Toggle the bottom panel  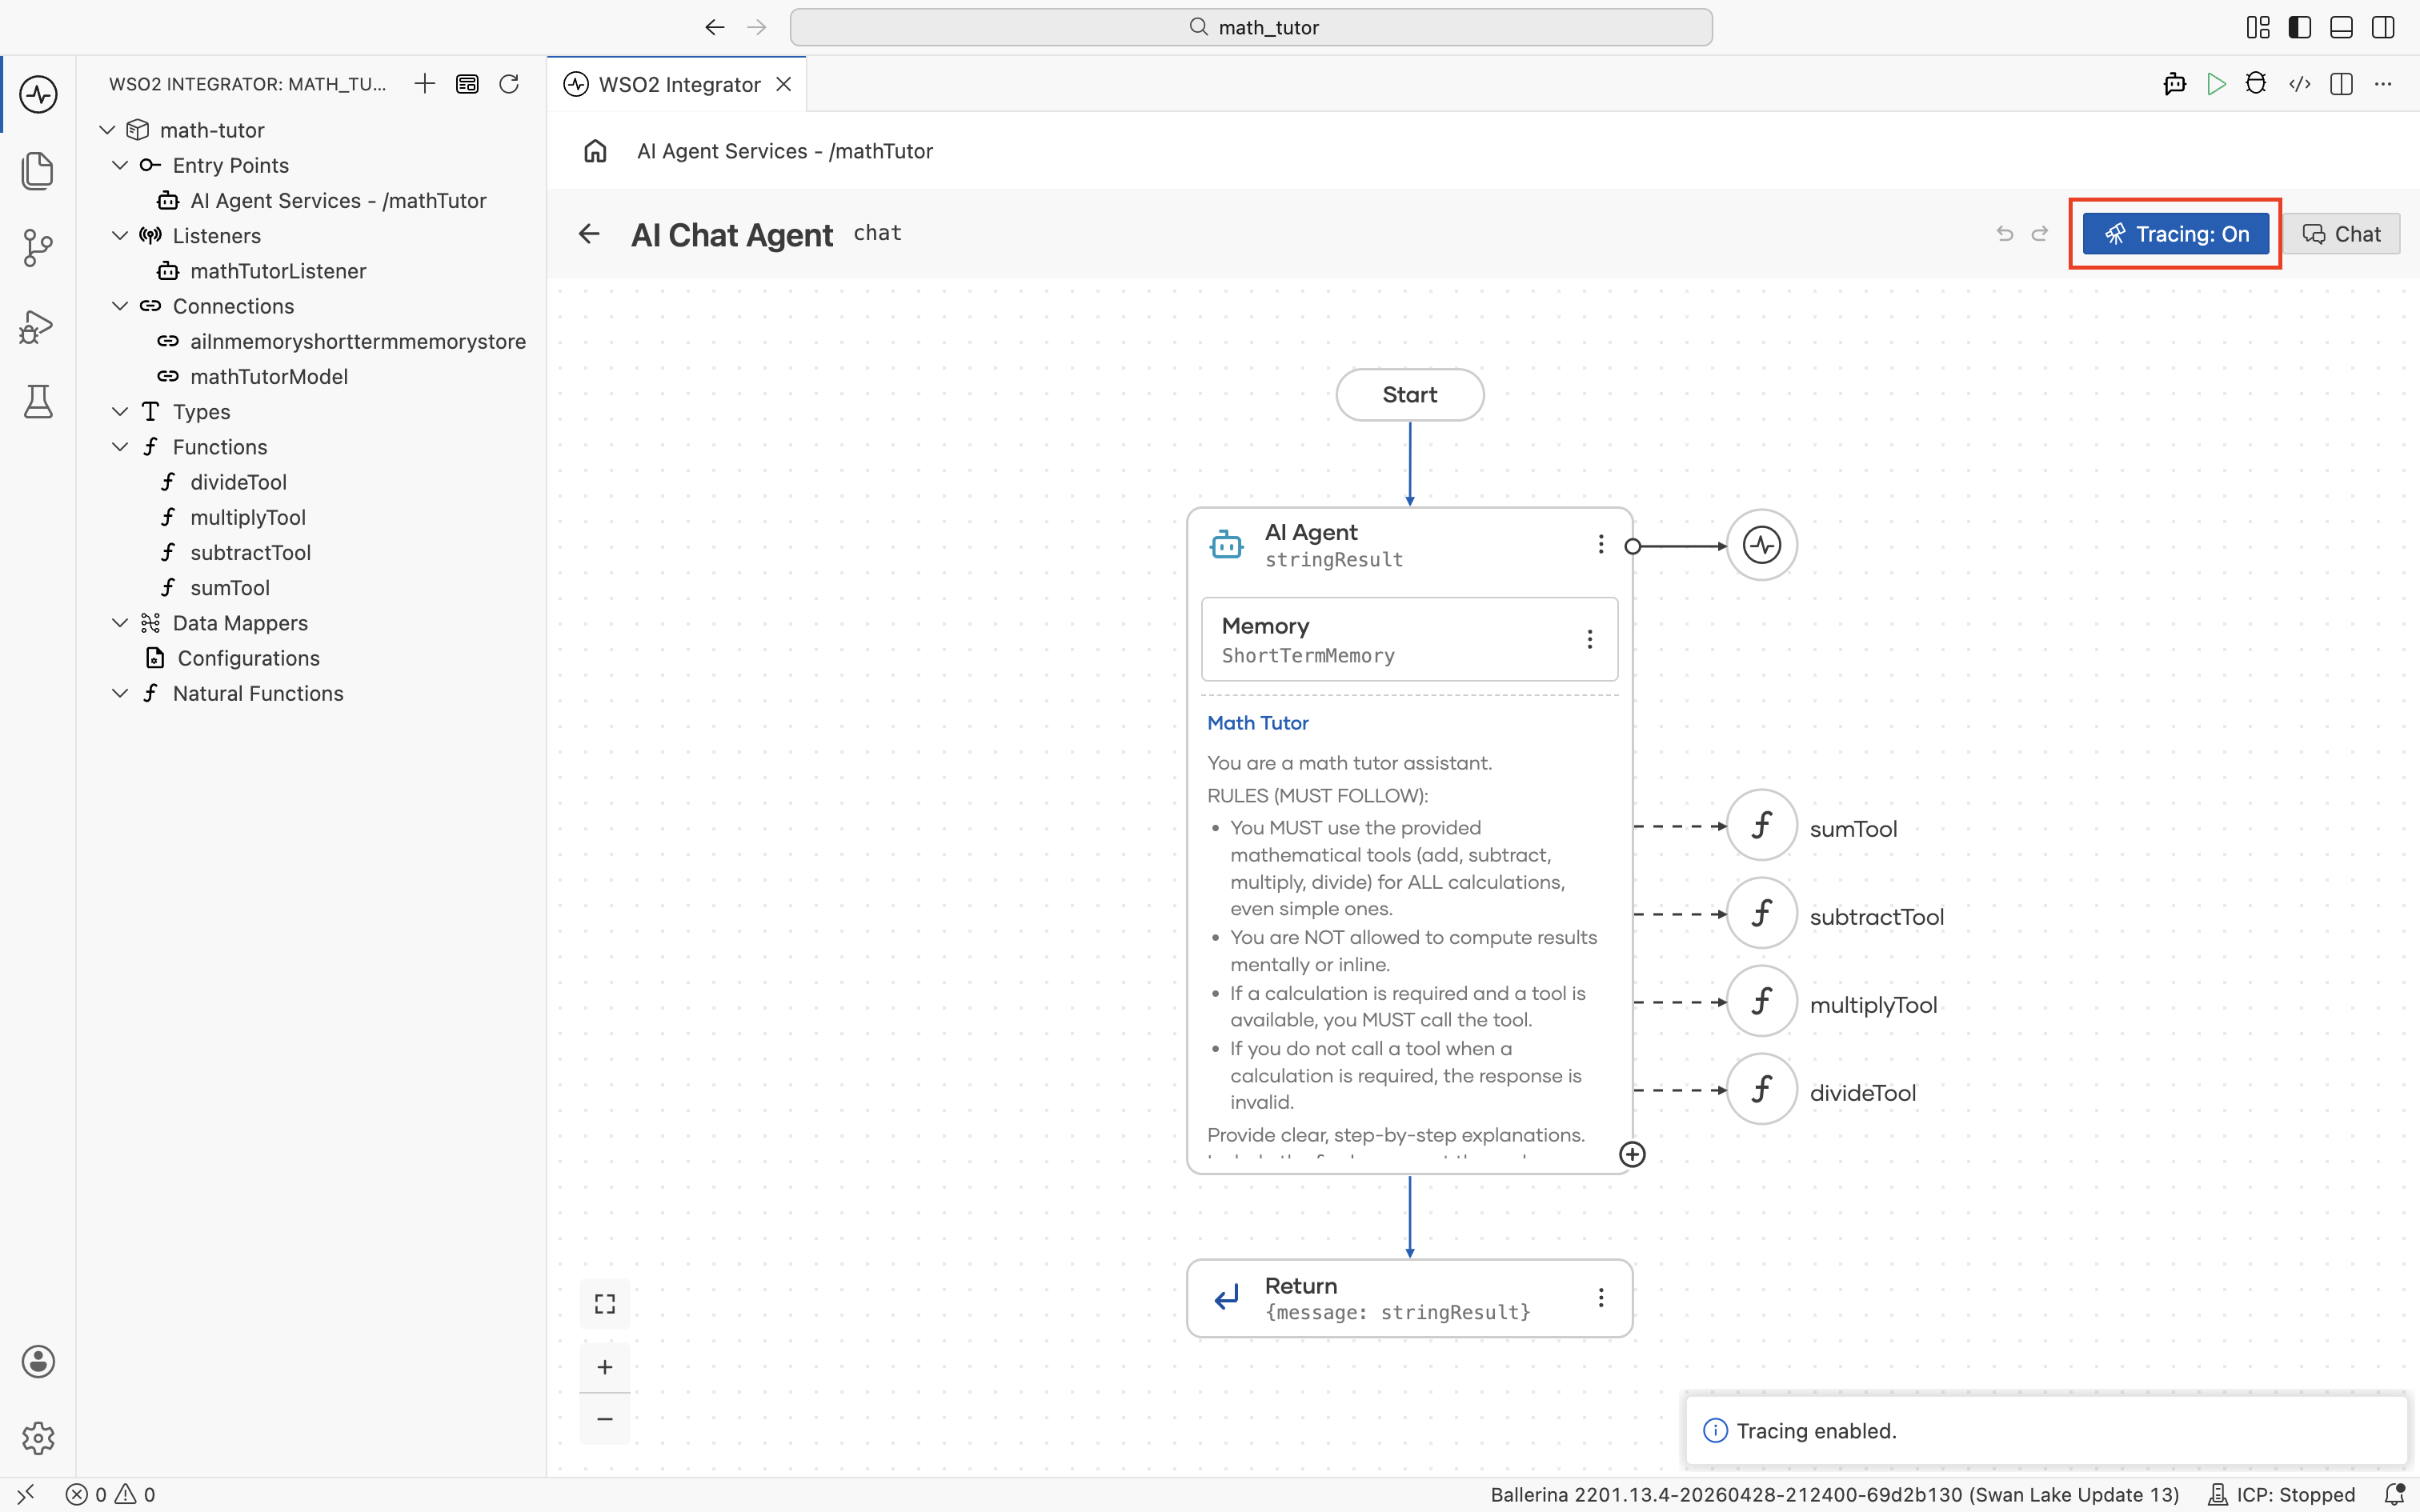pyautogui.click(x=2341, y=27)
